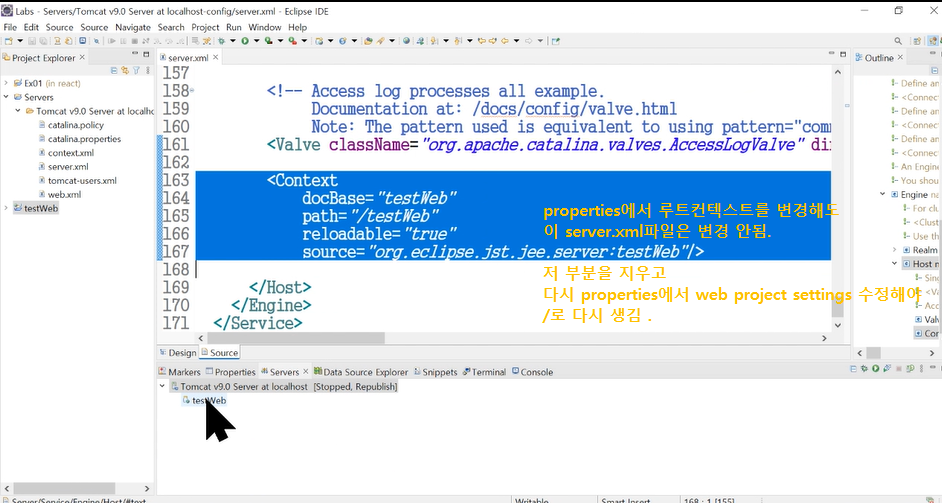Switch to the Design tab of editor

click(x=178, y=353)
